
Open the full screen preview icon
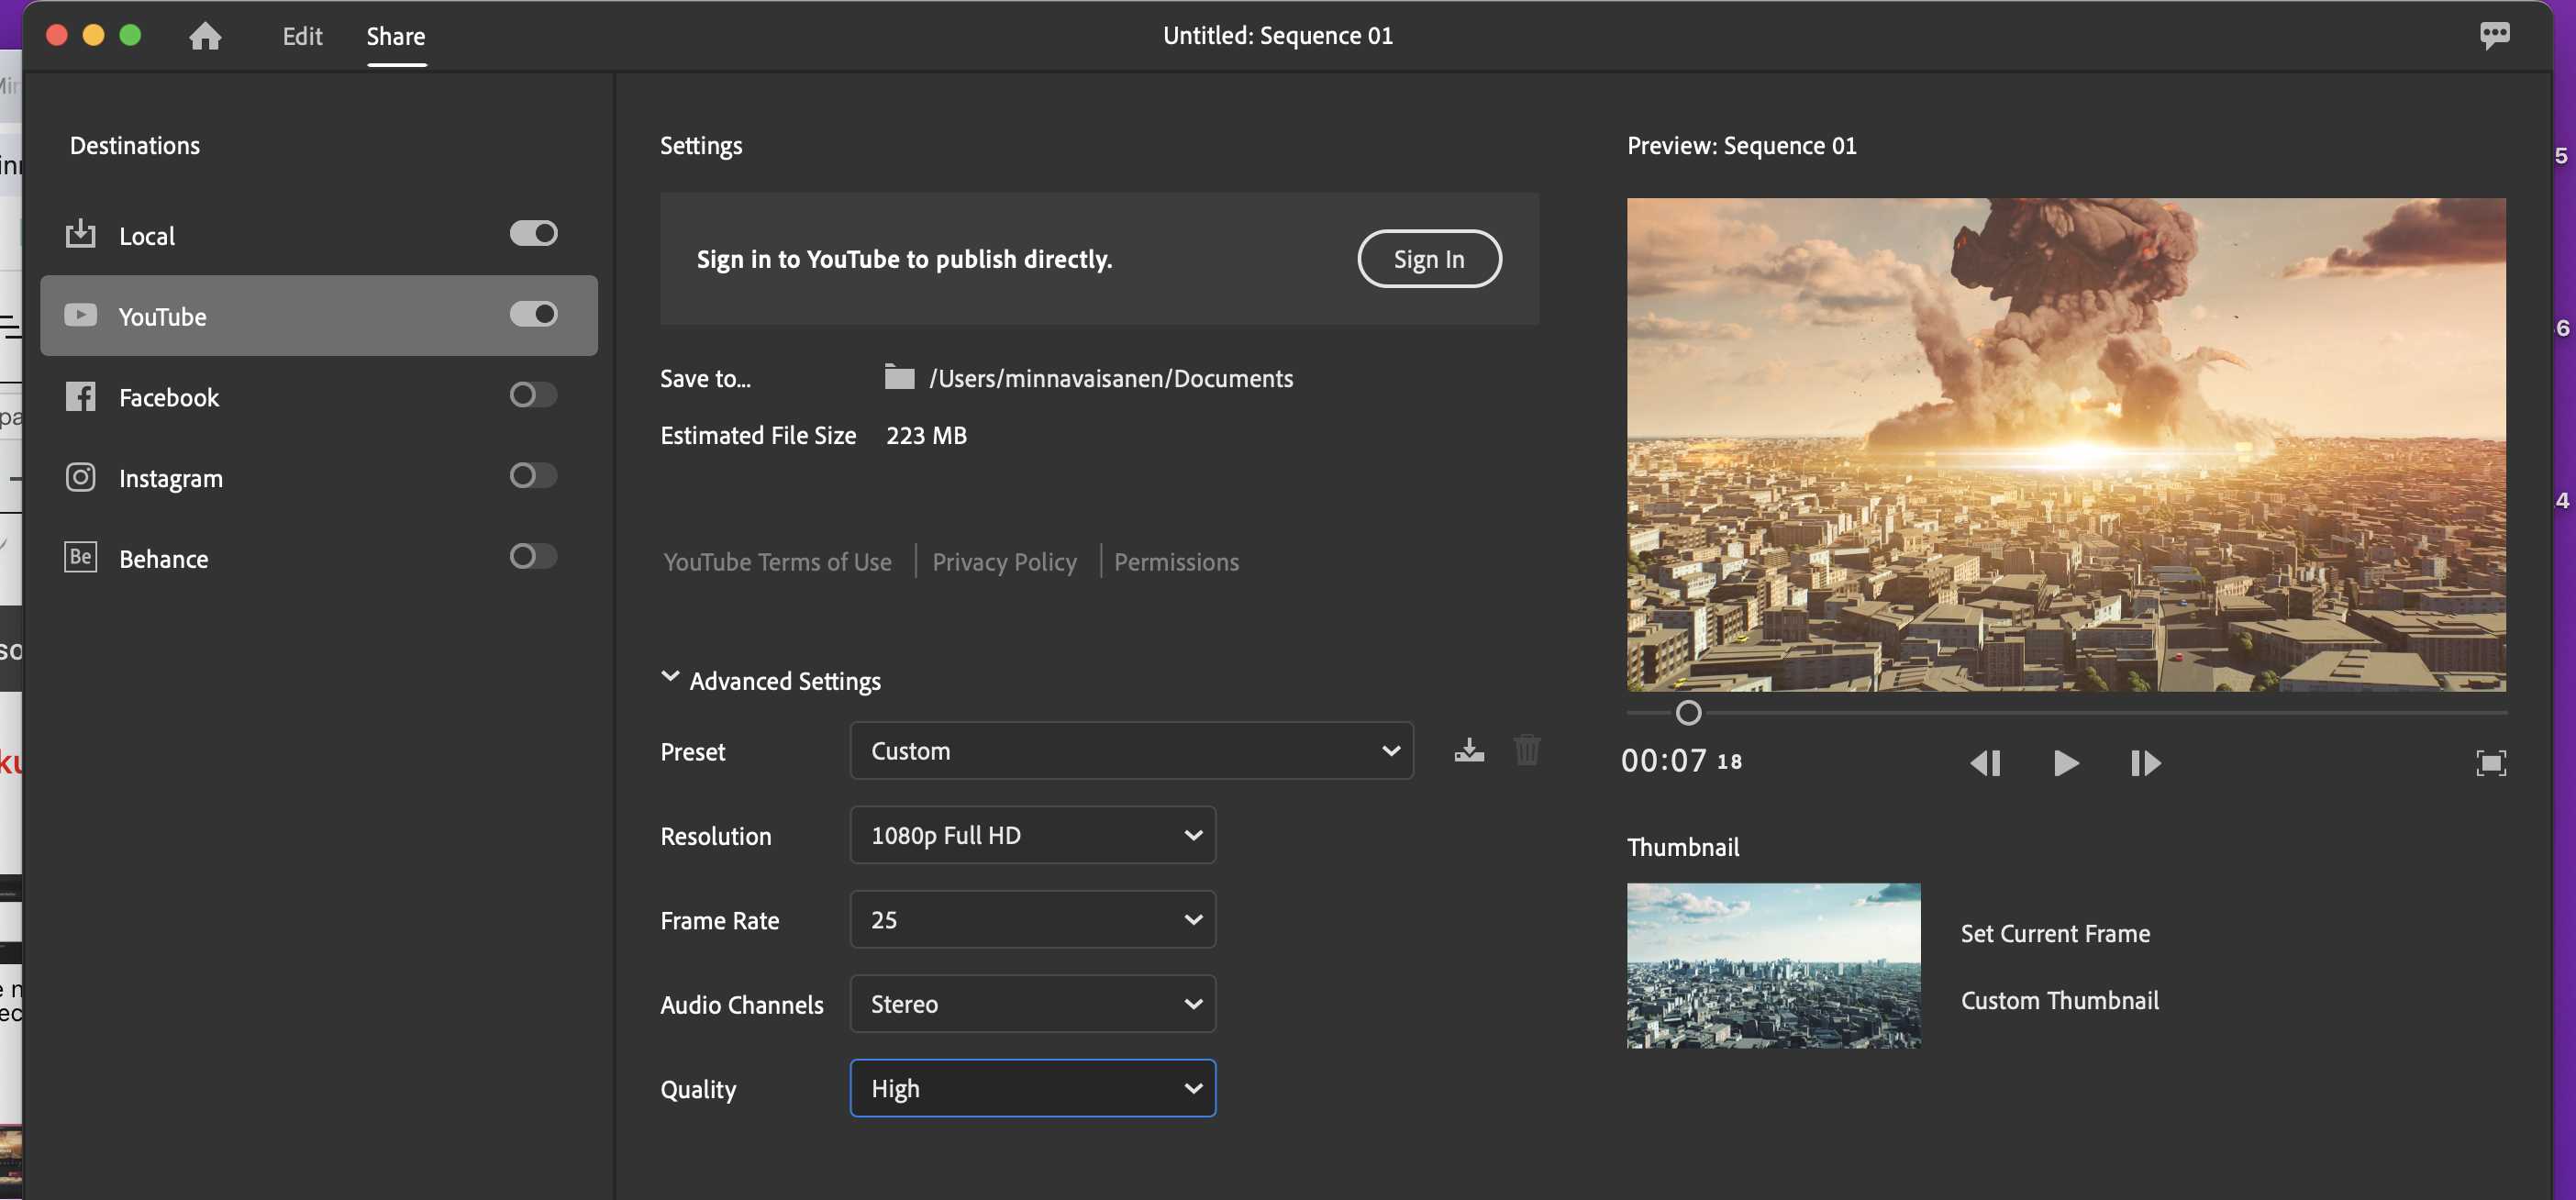click(2490, 763)
